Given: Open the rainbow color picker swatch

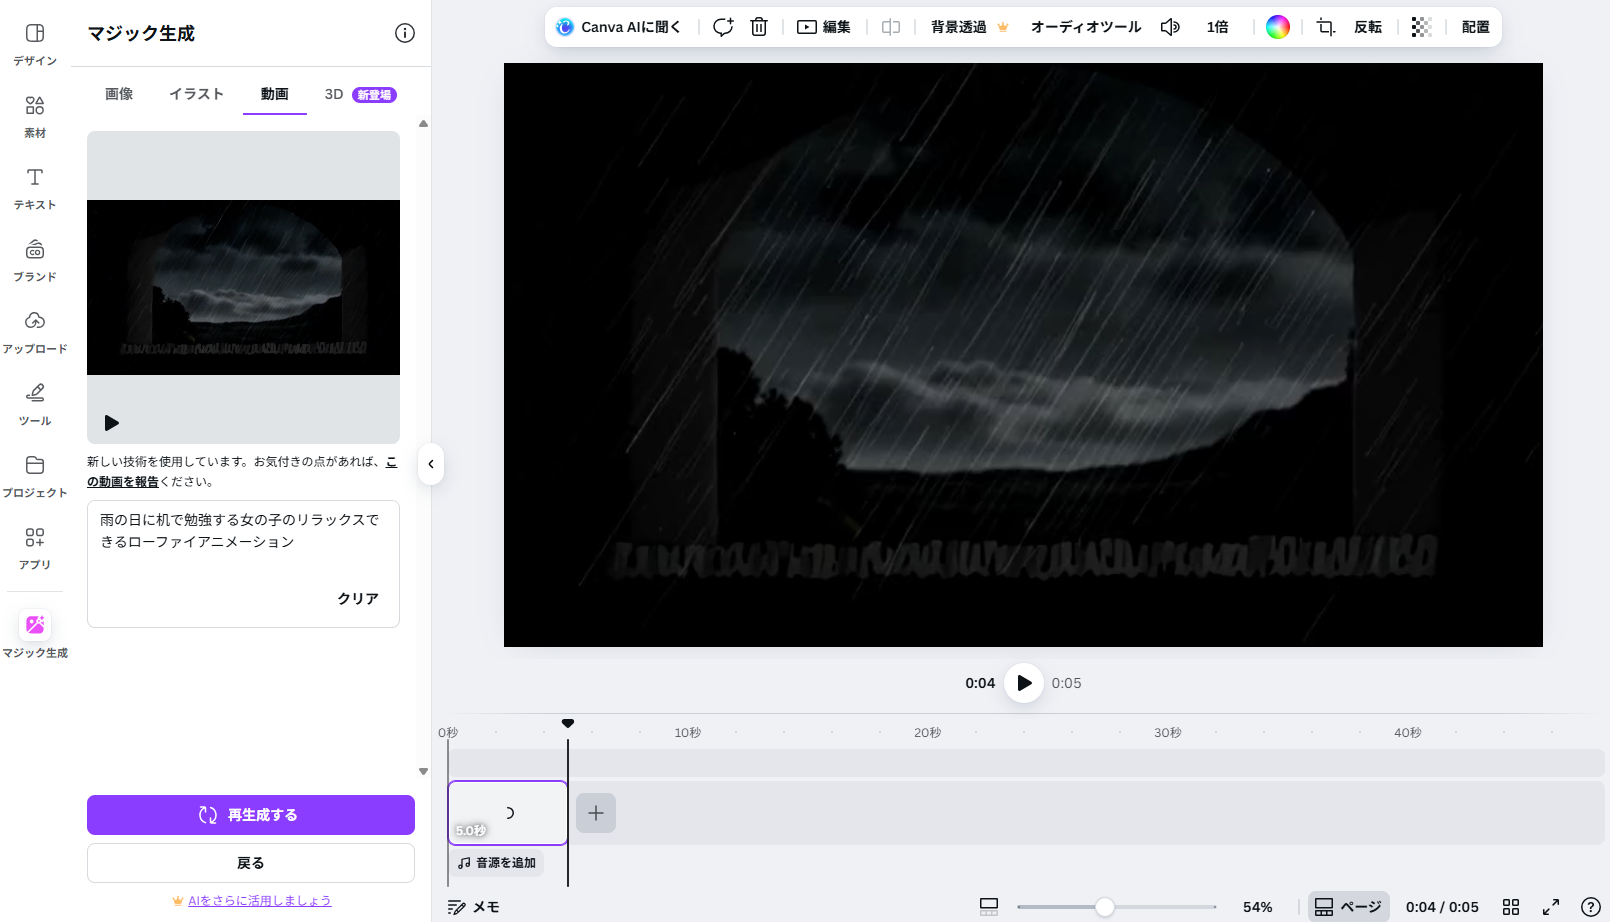Looking at the screenshot, I should click(x=1278, y=27).
